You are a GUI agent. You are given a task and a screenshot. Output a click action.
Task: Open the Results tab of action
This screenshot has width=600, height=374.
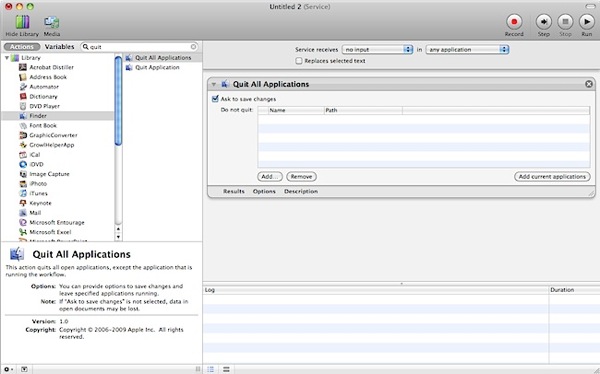coord(233,191)
